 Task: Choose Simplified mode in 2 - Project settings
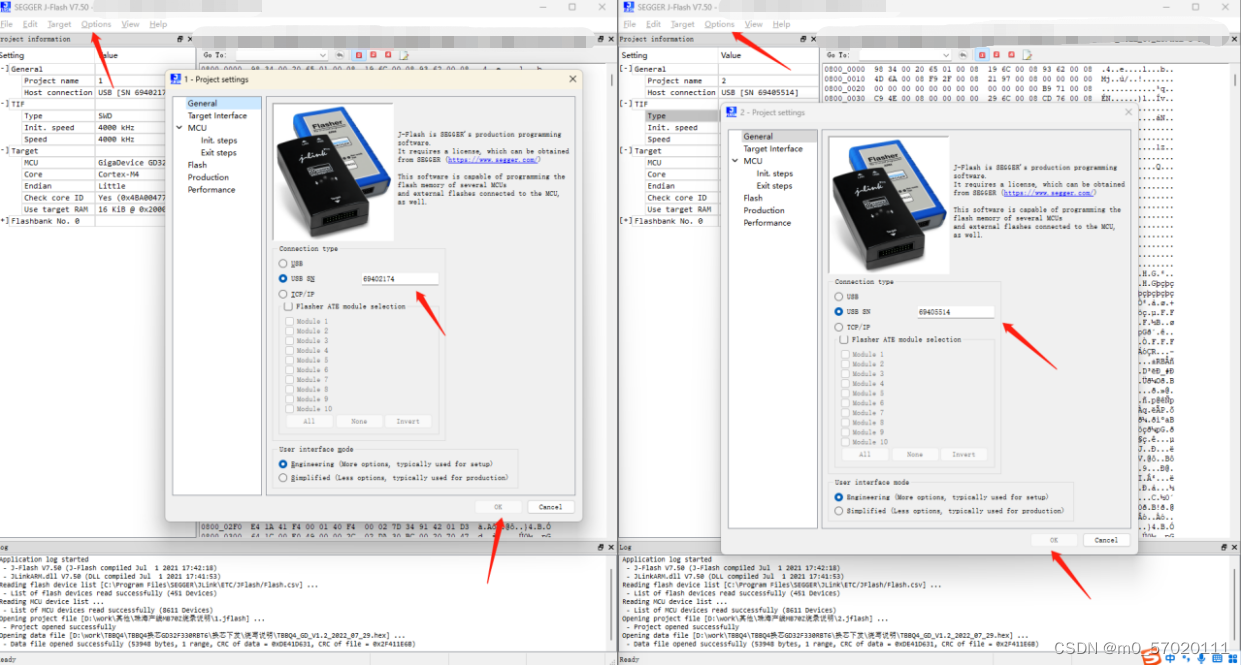coord(839,511)
